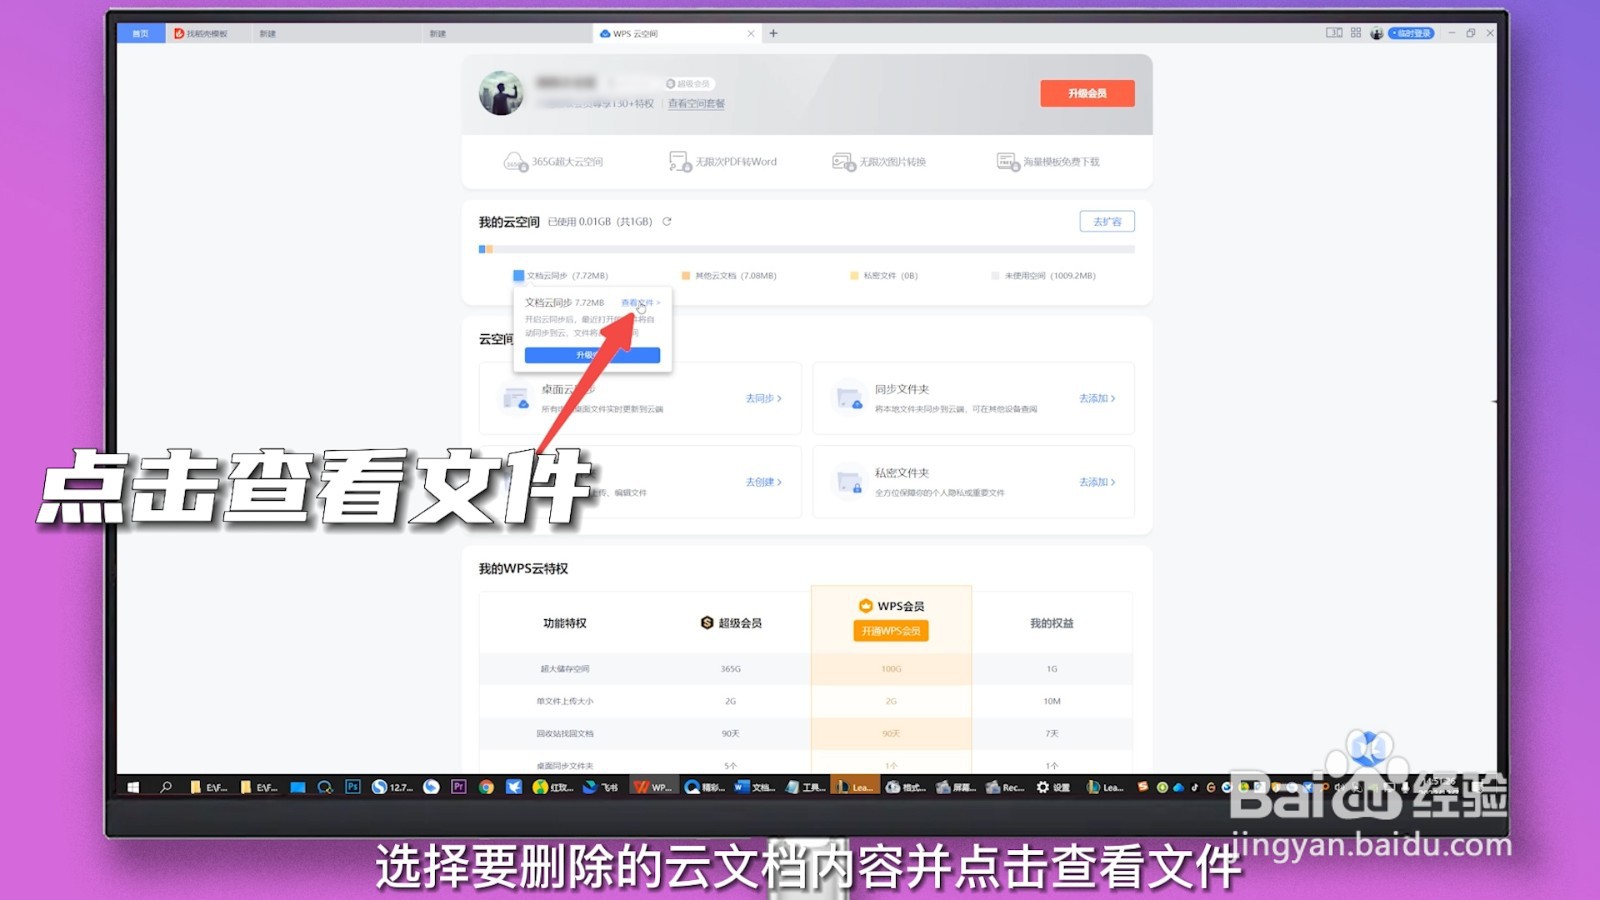Viewport: 1600px width, 900px height.
Task: Click the 私密文件 (0B) legend item
Action: [884, 275]
